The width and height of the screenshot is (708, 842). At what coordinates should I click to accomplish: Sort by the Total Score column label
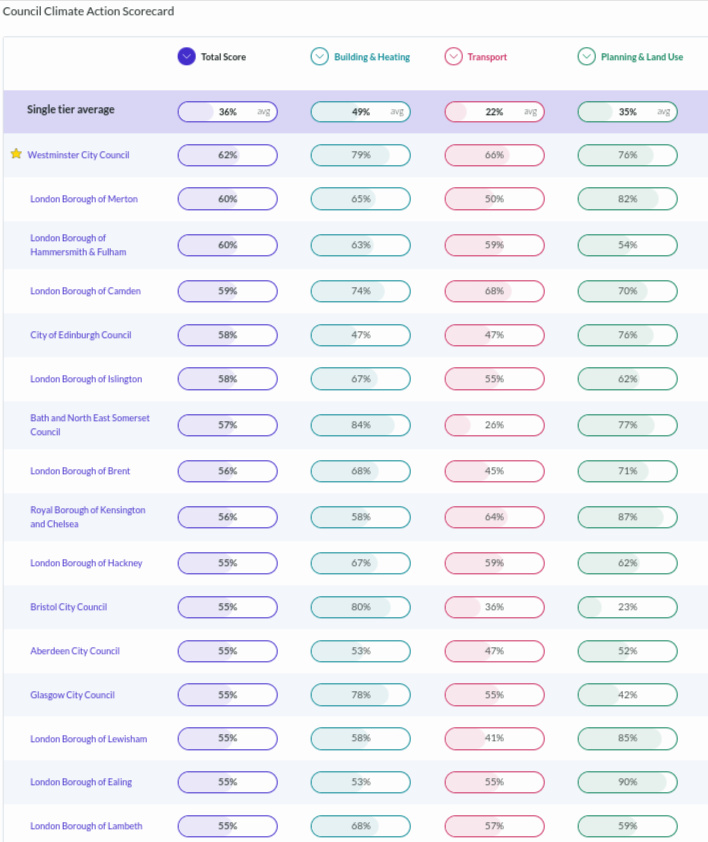click(223, 57)
